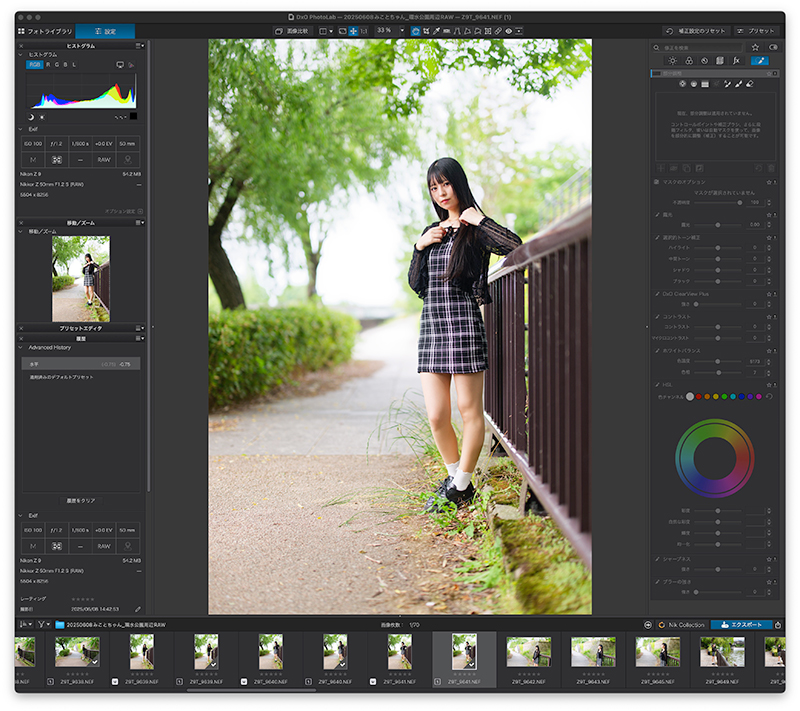Show the G channel in histogram
The width and height of the screenshot is (800, 711).
(x=57, y=65)
